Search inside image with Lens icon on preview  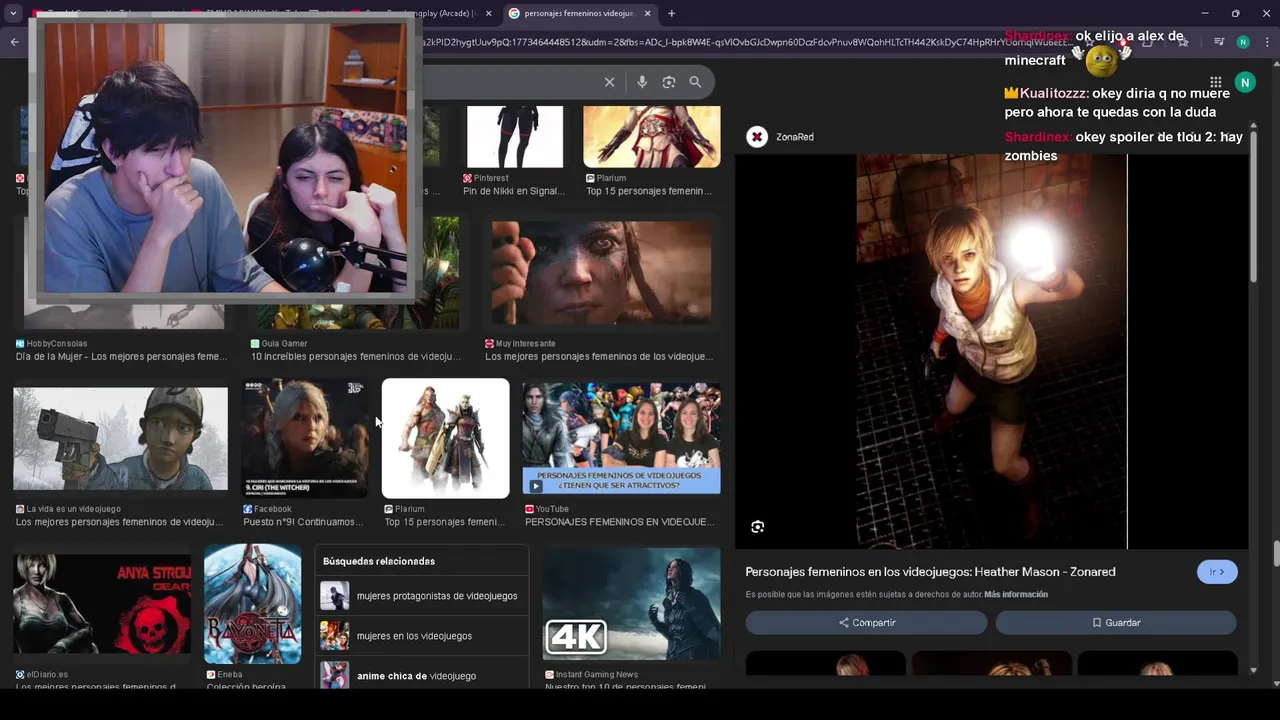[x=758, y=527]
